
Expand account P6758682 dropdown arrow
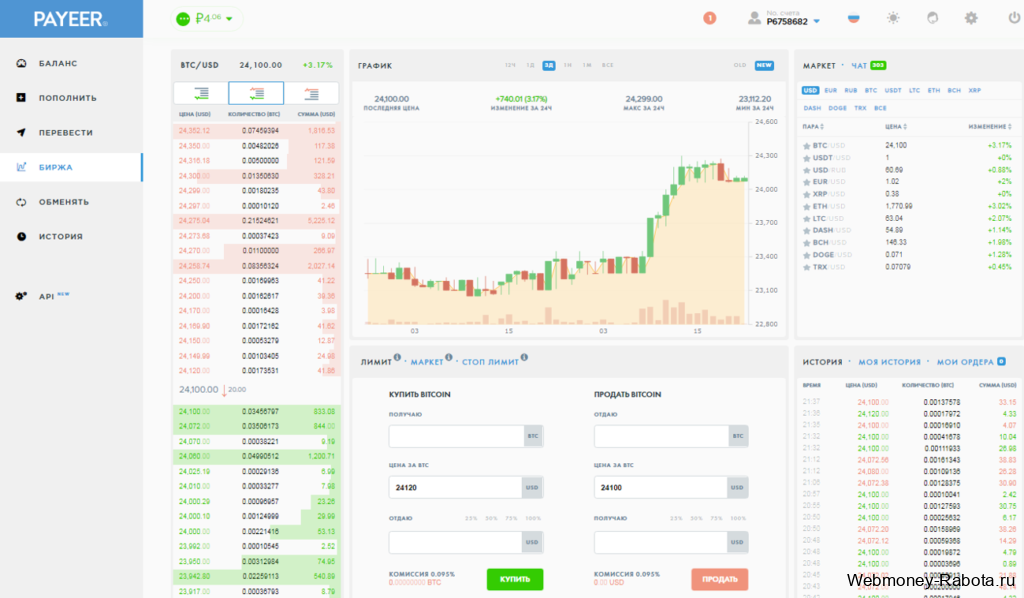(x=816, y=22)
